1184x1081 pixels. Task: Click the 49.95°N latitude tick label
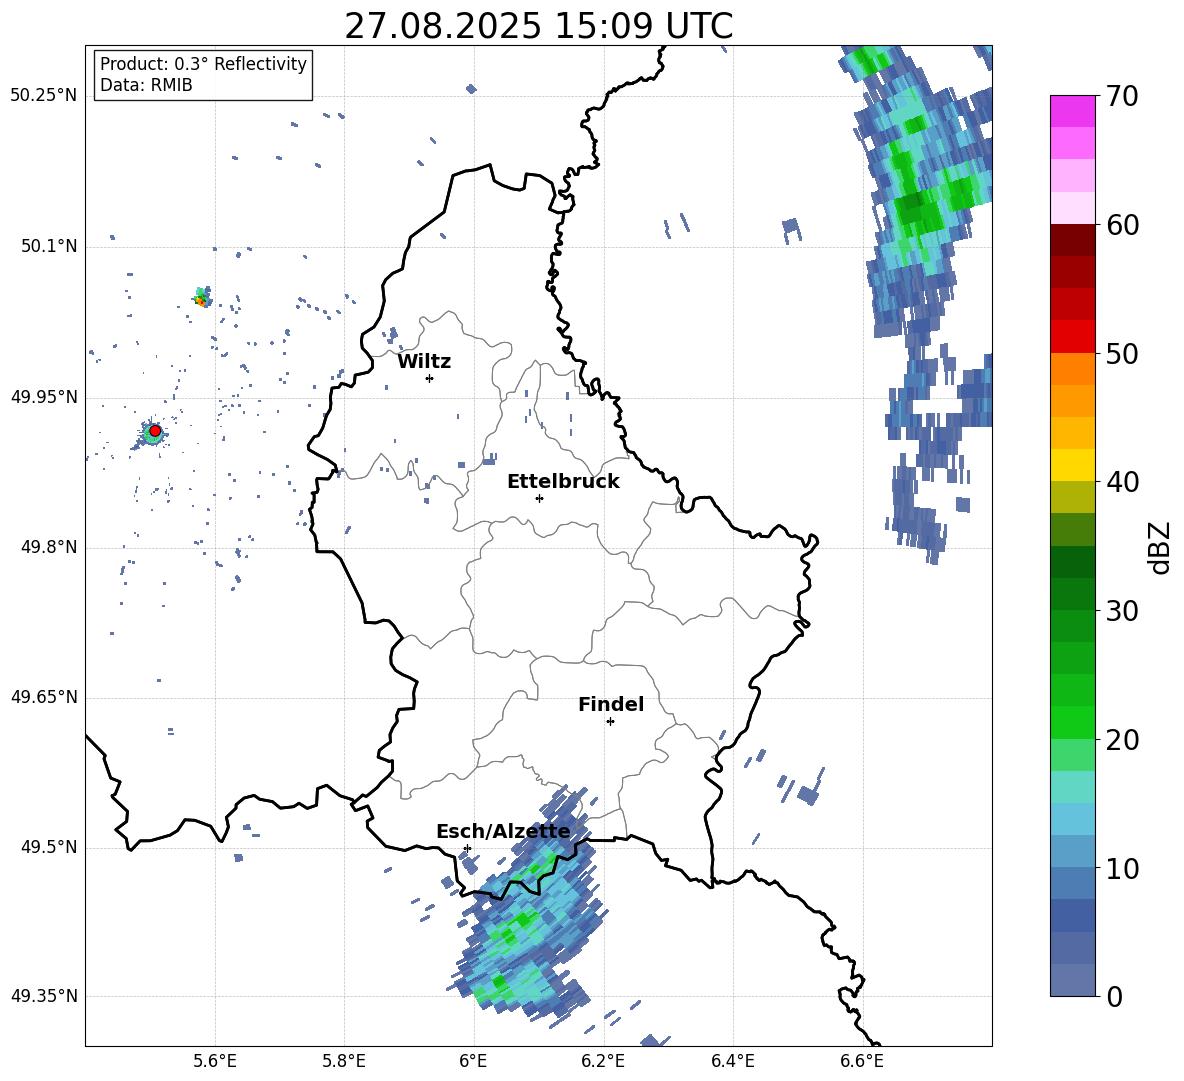tap(44, 397)
